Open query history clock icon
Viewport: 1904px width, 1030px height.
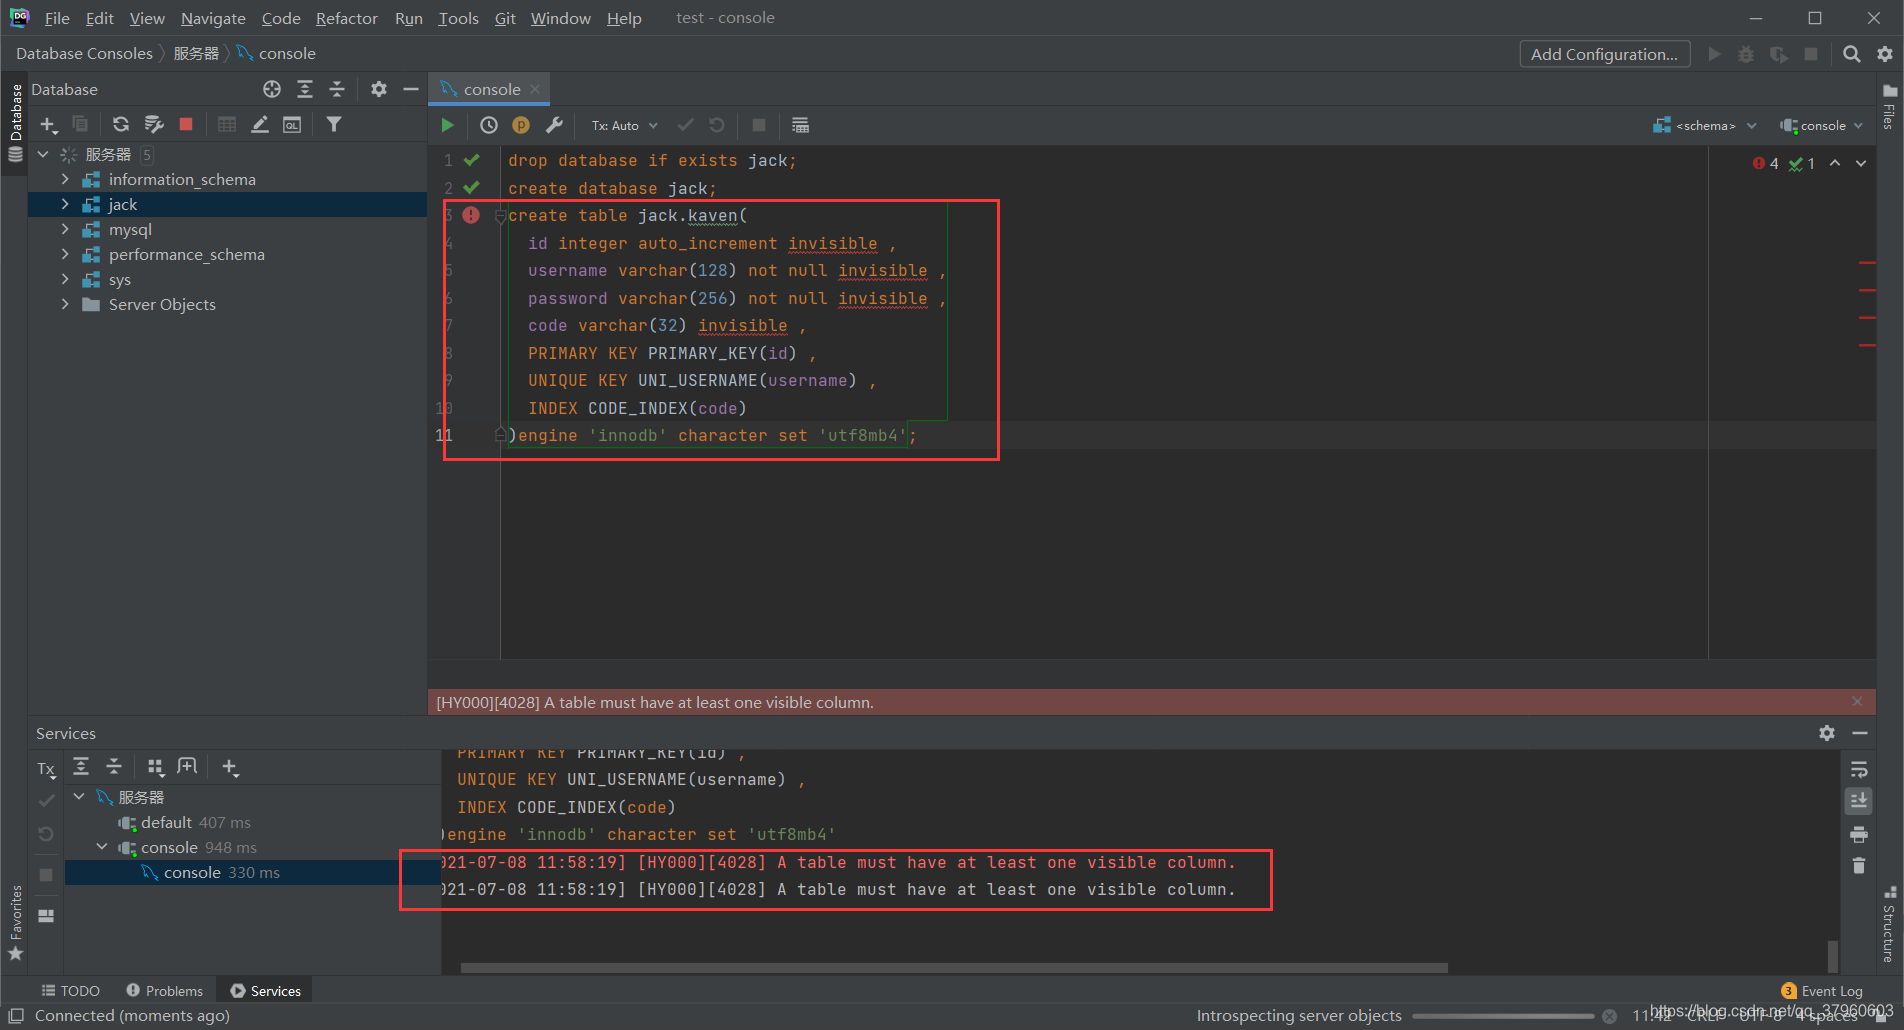click(x=489, y=125)
